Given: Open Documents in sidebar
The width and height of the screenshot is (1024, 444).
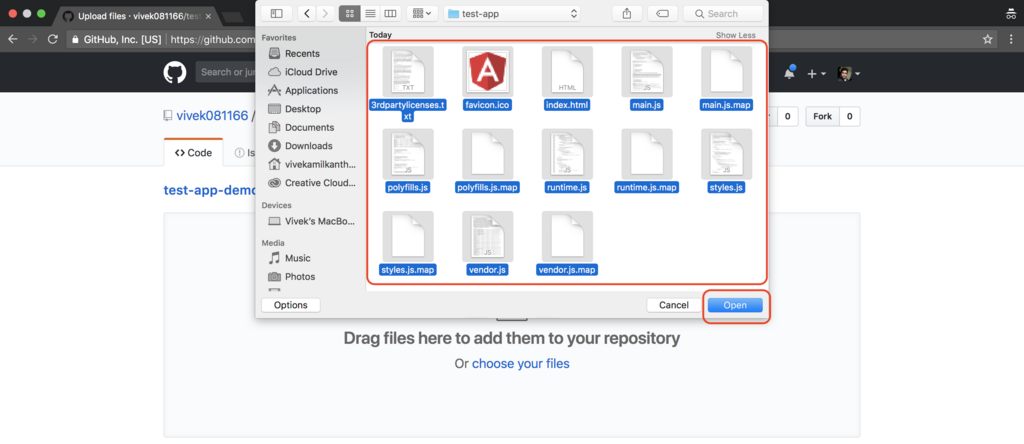Looking at the screenshot, I should [309, 127].
